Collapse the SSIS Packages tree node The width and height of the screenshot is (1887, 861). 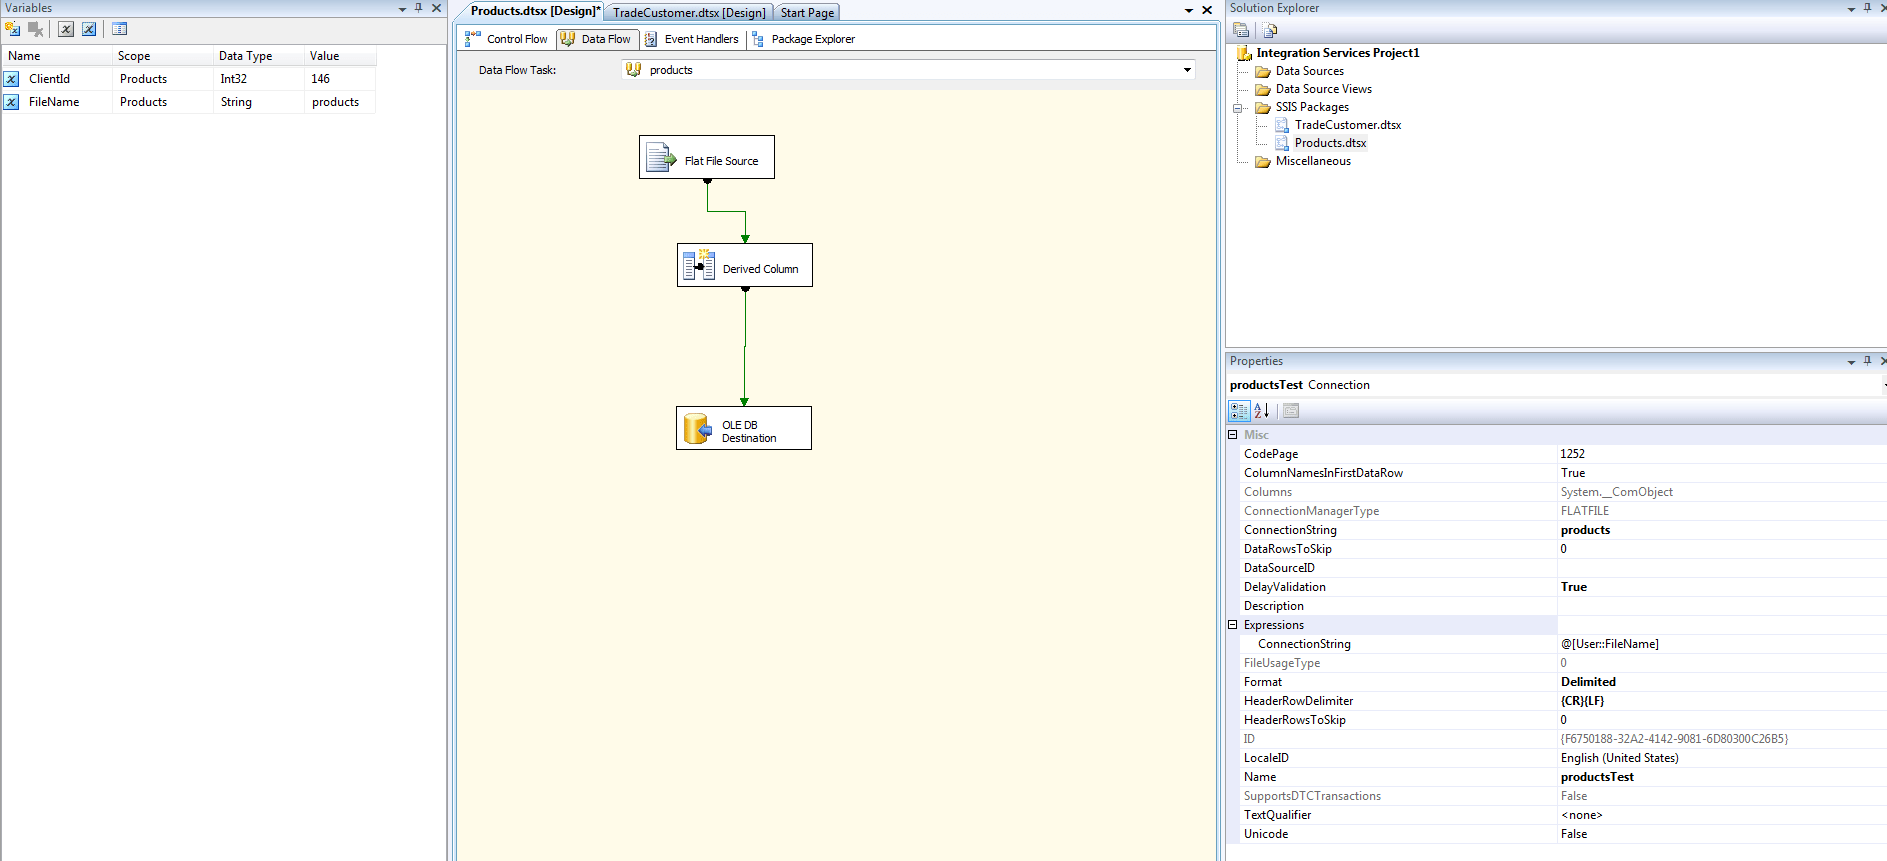tap(1237, 108)
